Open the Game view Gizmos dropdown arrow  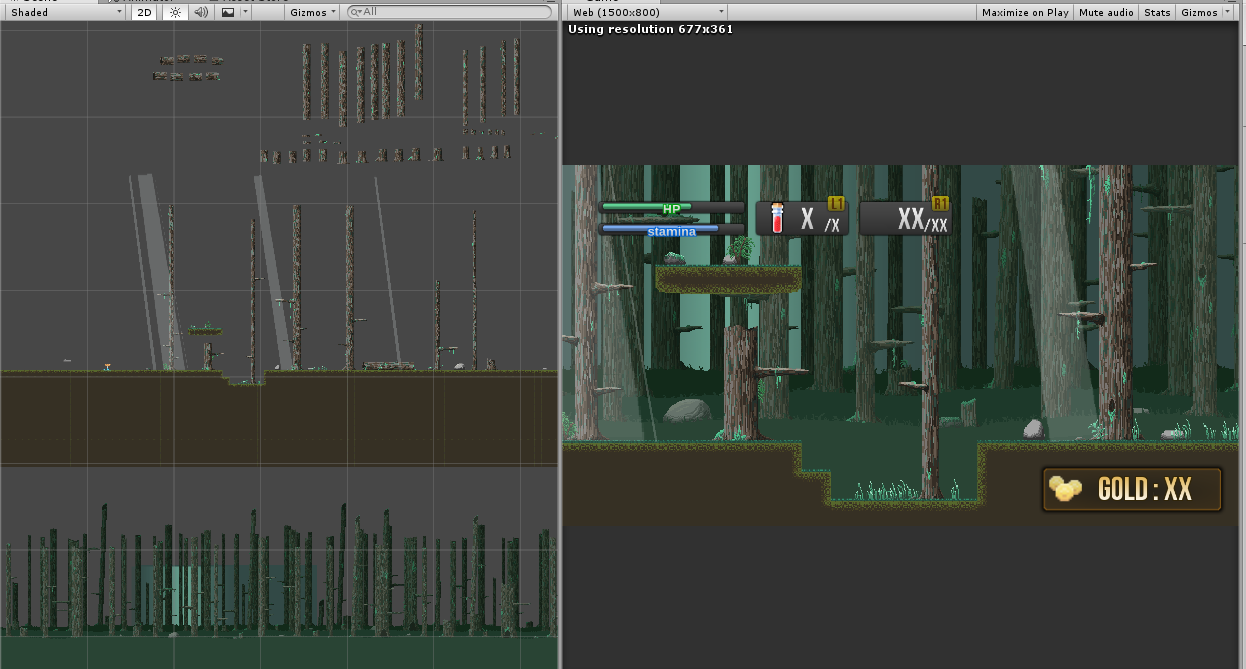pyautogui.click(x=1228, y=12)
